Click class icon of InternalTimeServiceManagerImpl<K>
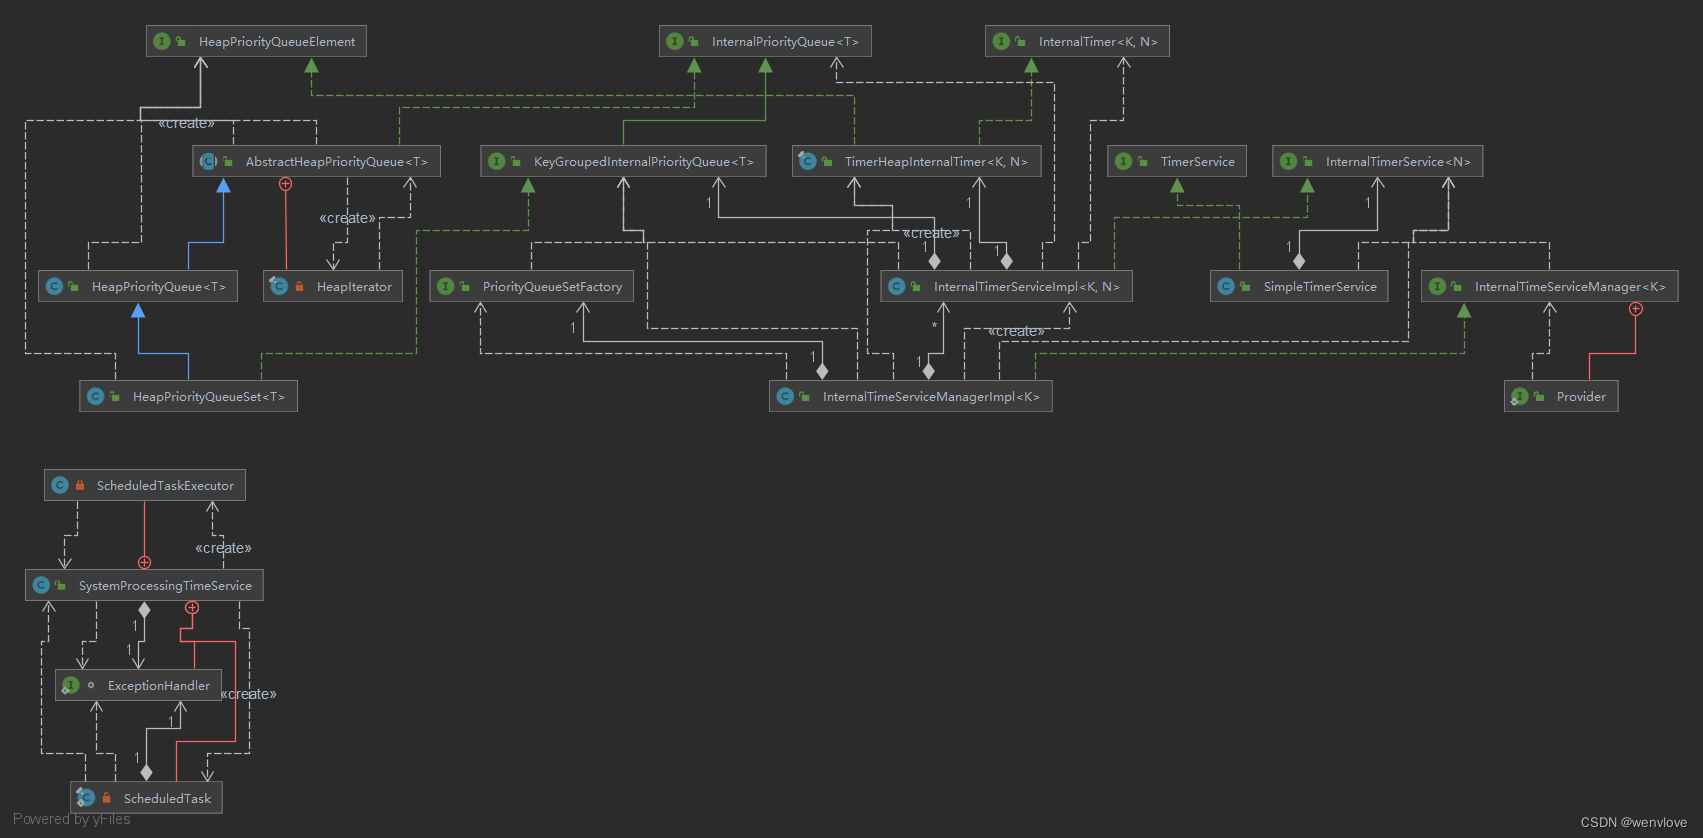 tap(785, 396)
